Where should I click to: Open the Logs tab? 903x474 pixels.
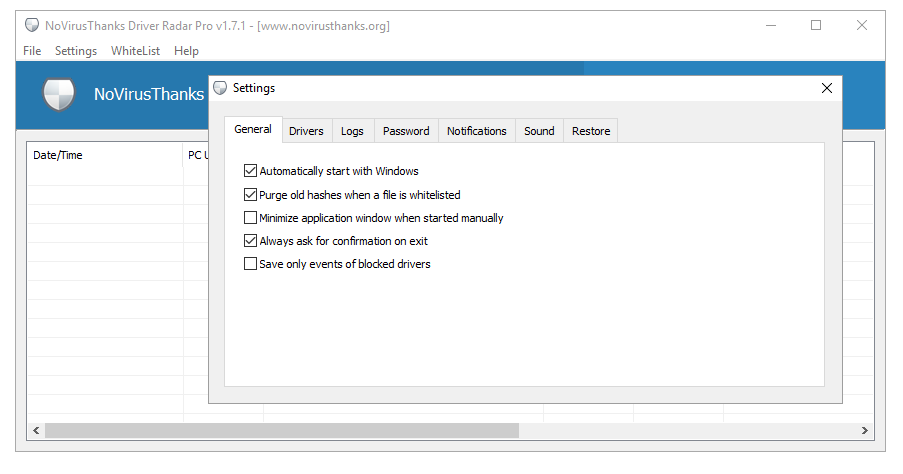point(352,131)
